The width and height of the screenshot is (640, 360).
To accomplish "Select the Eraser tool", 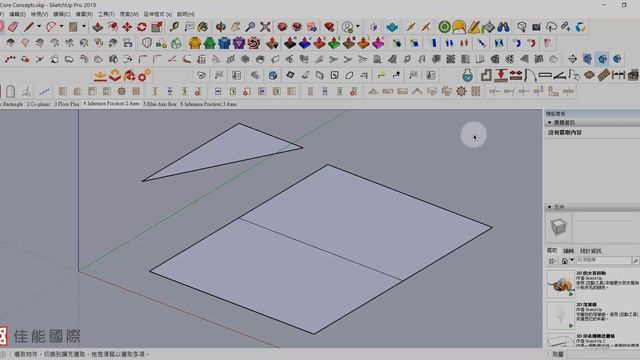I will (x=13, y=27).
